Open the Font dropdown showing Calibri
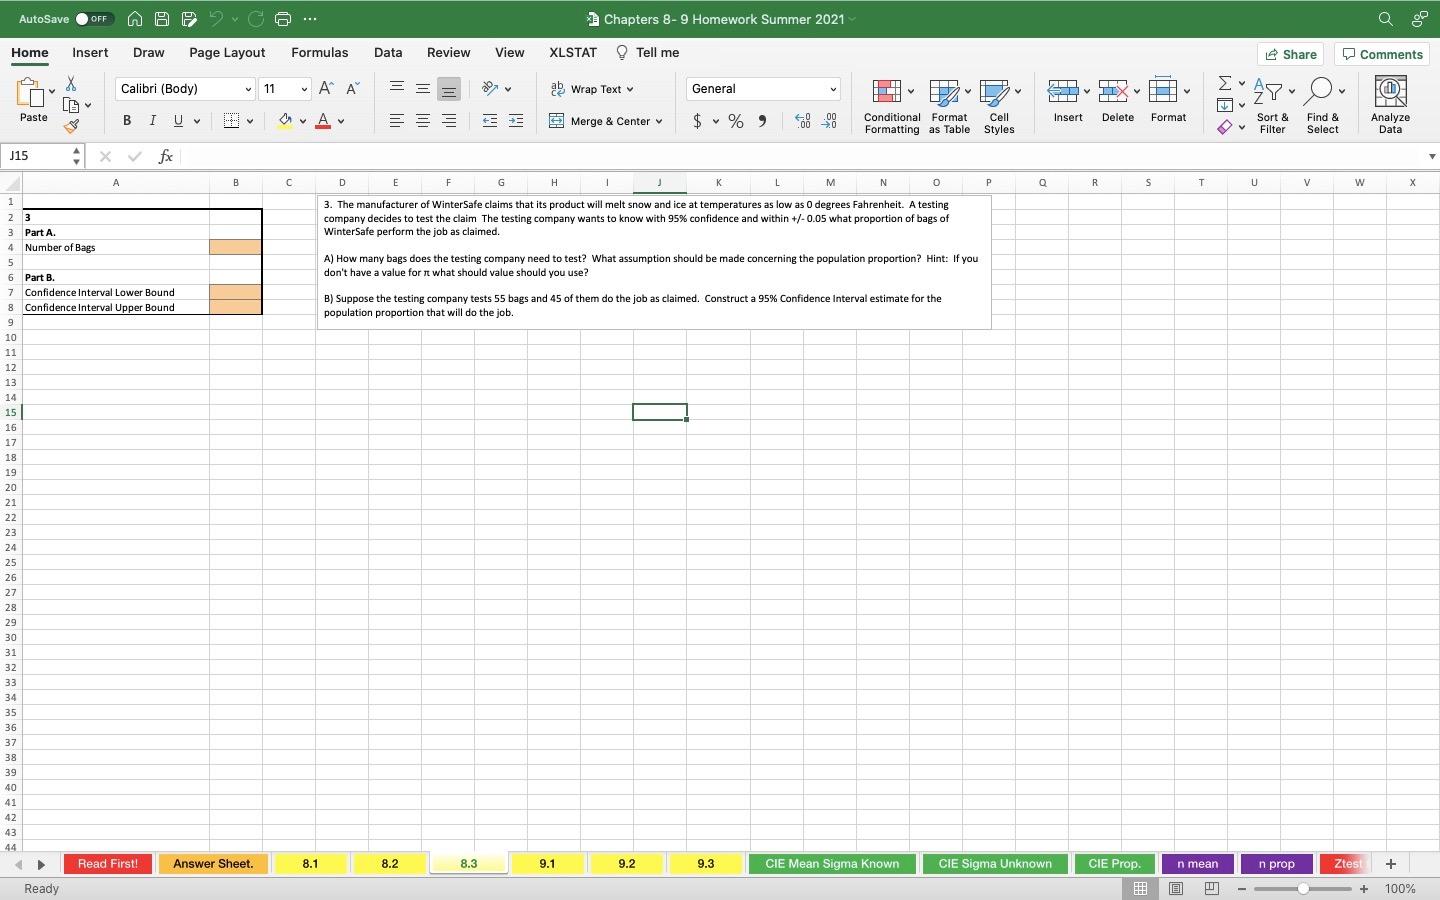 (x=183, y=89)
